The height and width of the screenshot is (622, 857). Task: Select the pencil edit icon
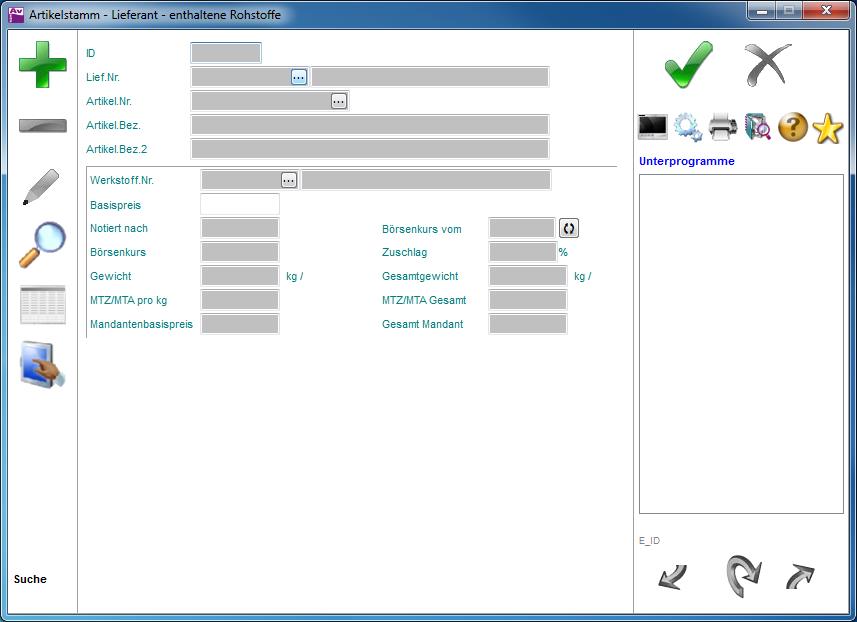41,187
